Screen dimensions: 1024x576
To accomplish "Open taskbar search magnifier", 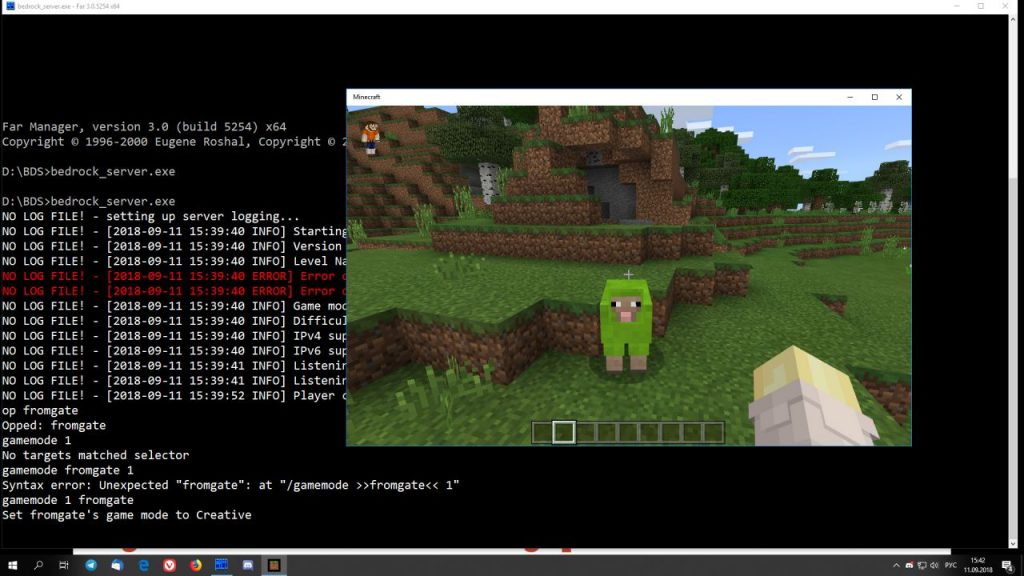I will [x=38, y=566].
